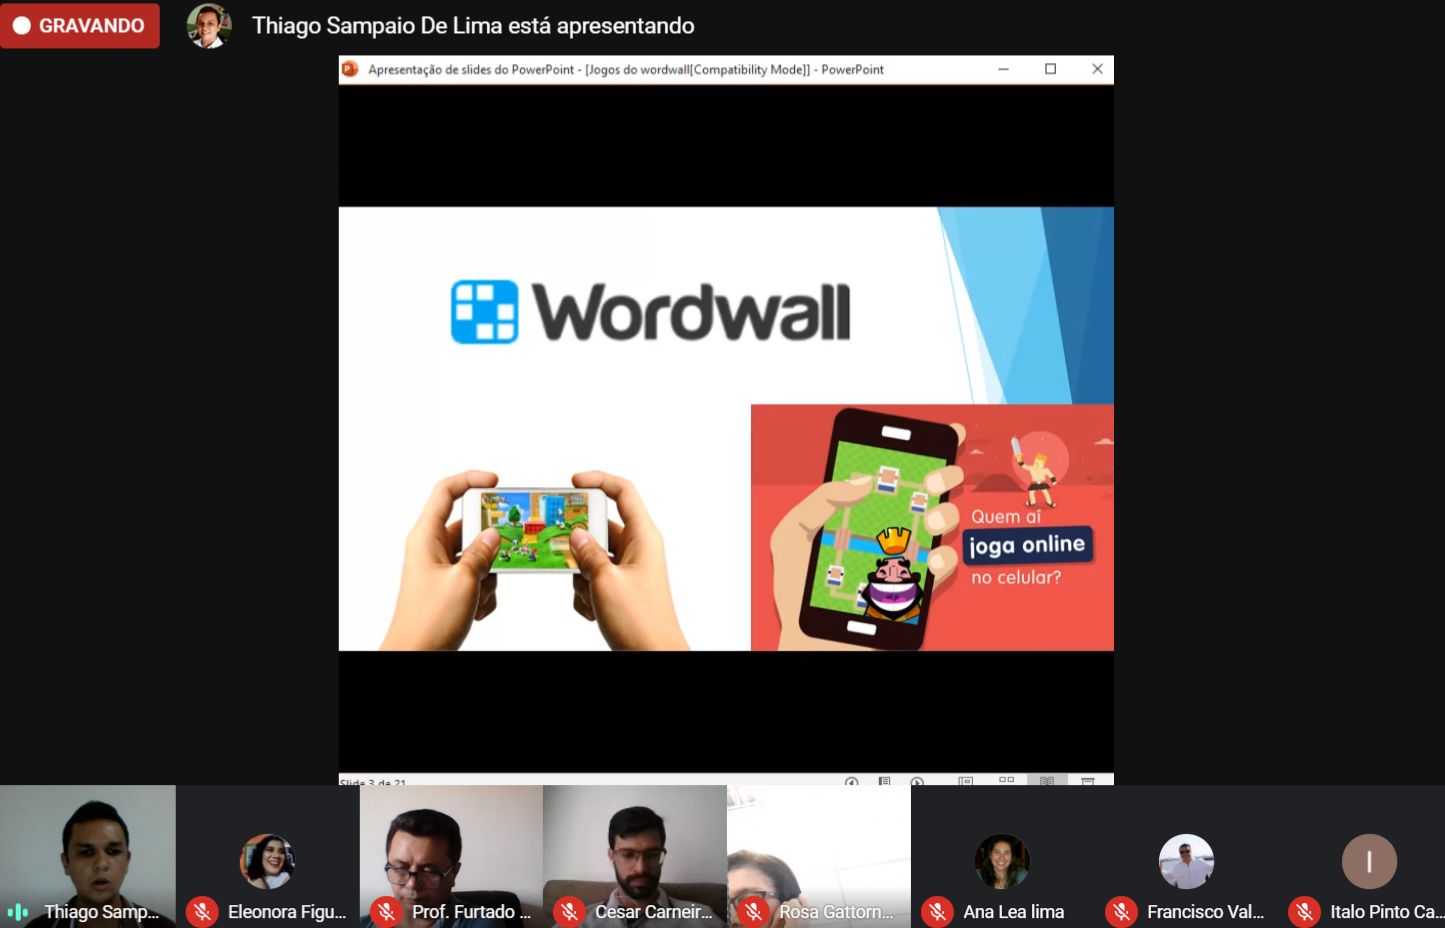
Task: Click the presenter's avatar next to the presenting notice
Action: pyautogui.click(x=209, y=26)
